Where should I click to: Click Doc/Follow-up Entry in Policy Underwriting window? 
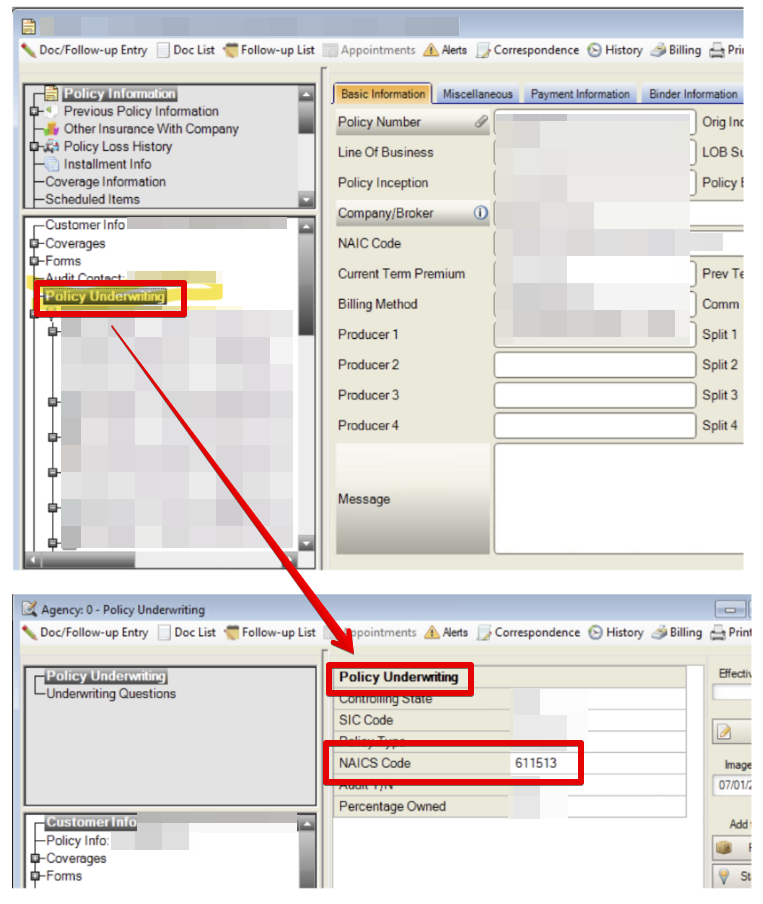(85, 632)
